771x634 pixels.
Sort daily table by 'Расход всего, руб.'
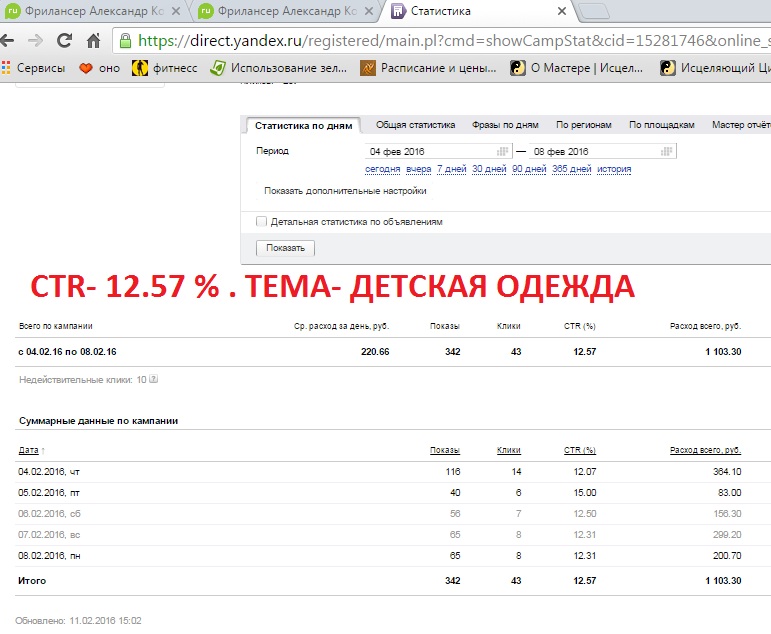[705, 450]
